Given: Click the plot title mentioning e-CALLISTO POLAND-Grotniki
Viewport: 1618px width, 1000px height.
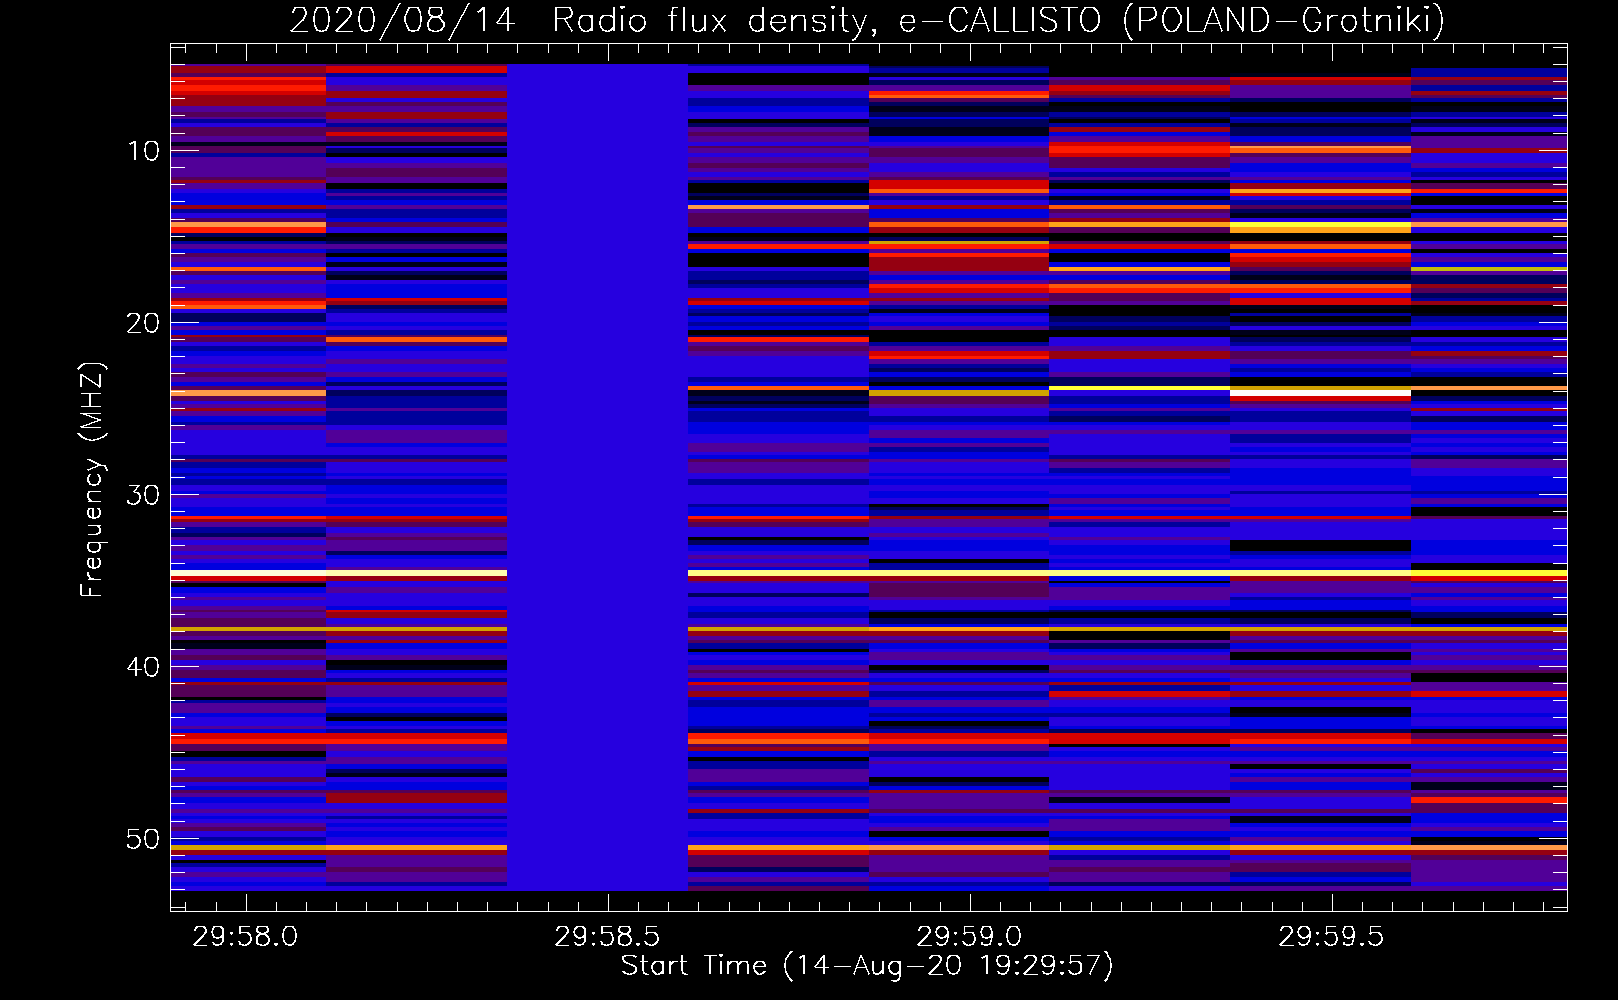Looking at the screenshot, I should [x=867, y=20].
